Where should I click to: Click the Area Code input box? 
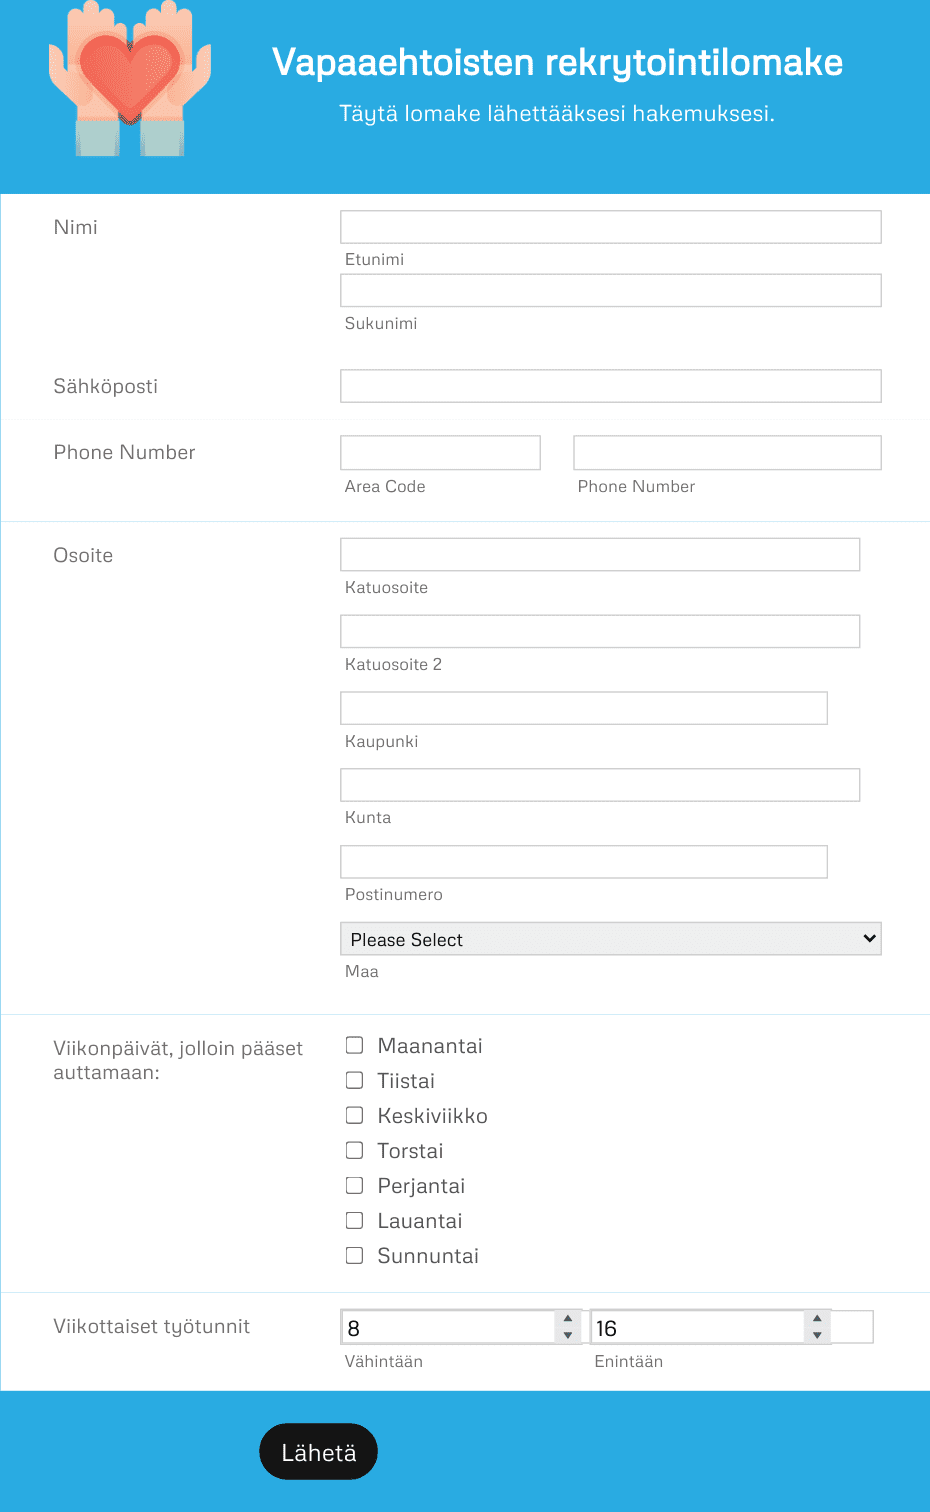[440, 453]
